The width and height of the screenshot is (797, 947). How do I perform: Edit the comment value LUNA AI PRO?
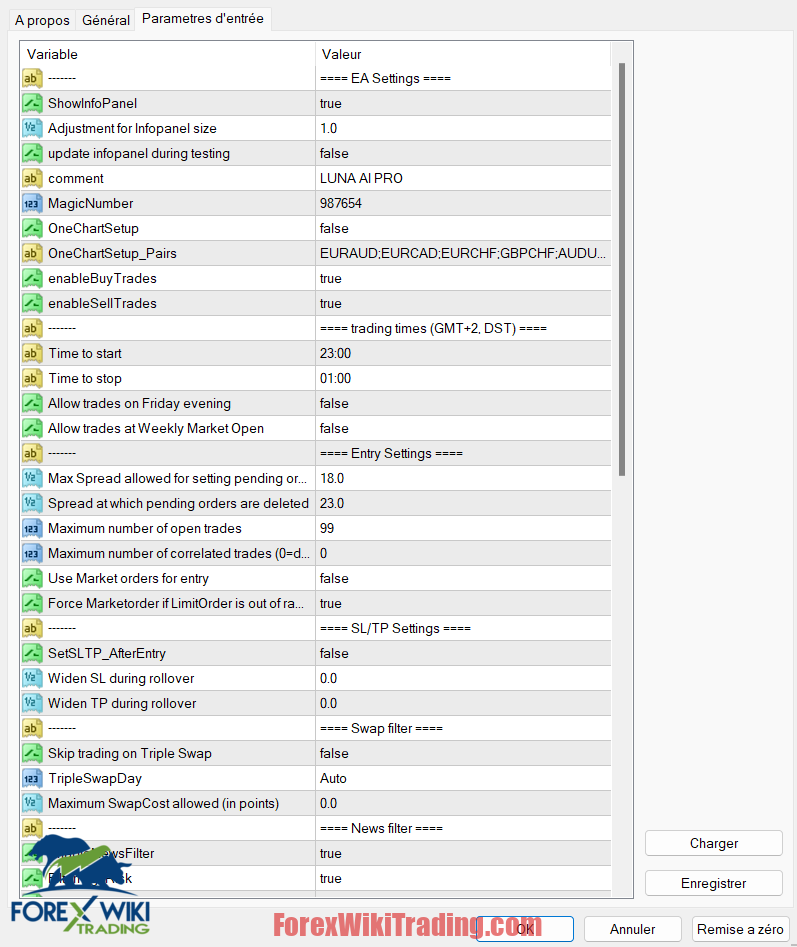point(463,178)
